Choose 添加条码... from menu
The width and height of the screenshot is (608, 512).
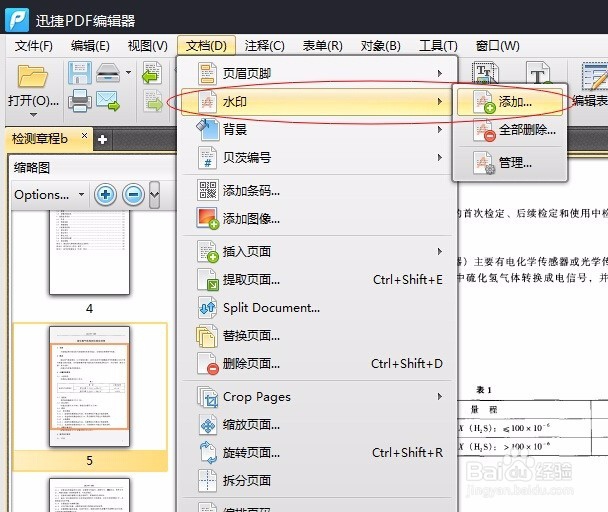(316, 190)
